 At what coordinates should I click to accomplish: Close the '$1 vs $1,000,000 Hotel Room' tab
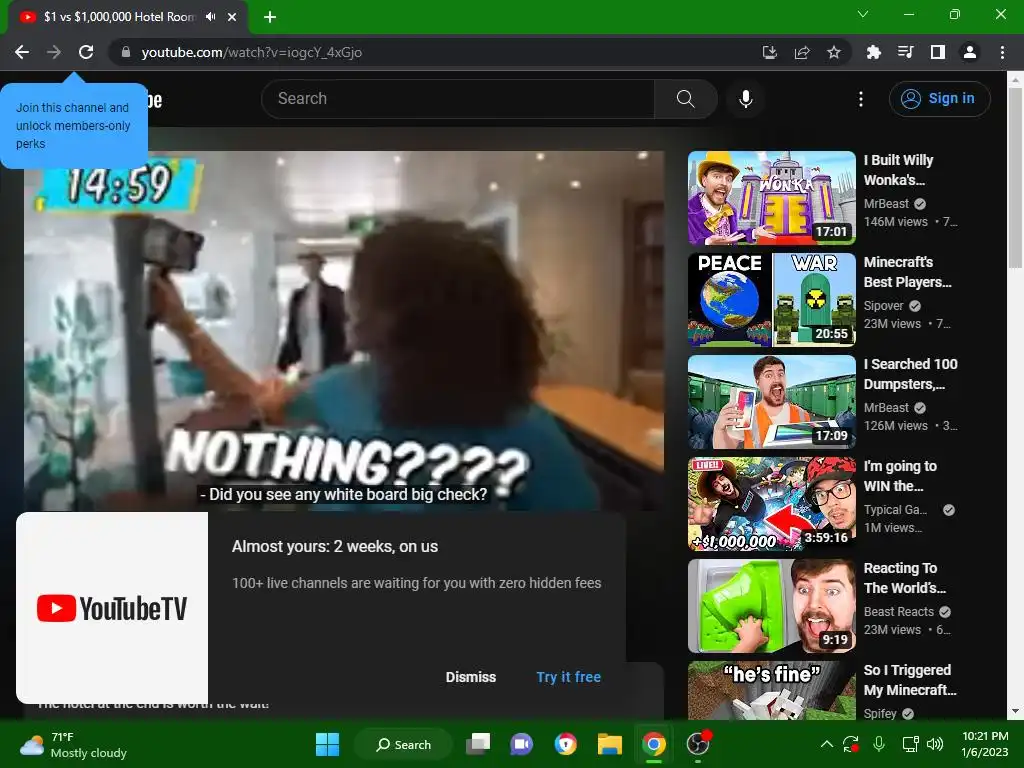[232, 17]
